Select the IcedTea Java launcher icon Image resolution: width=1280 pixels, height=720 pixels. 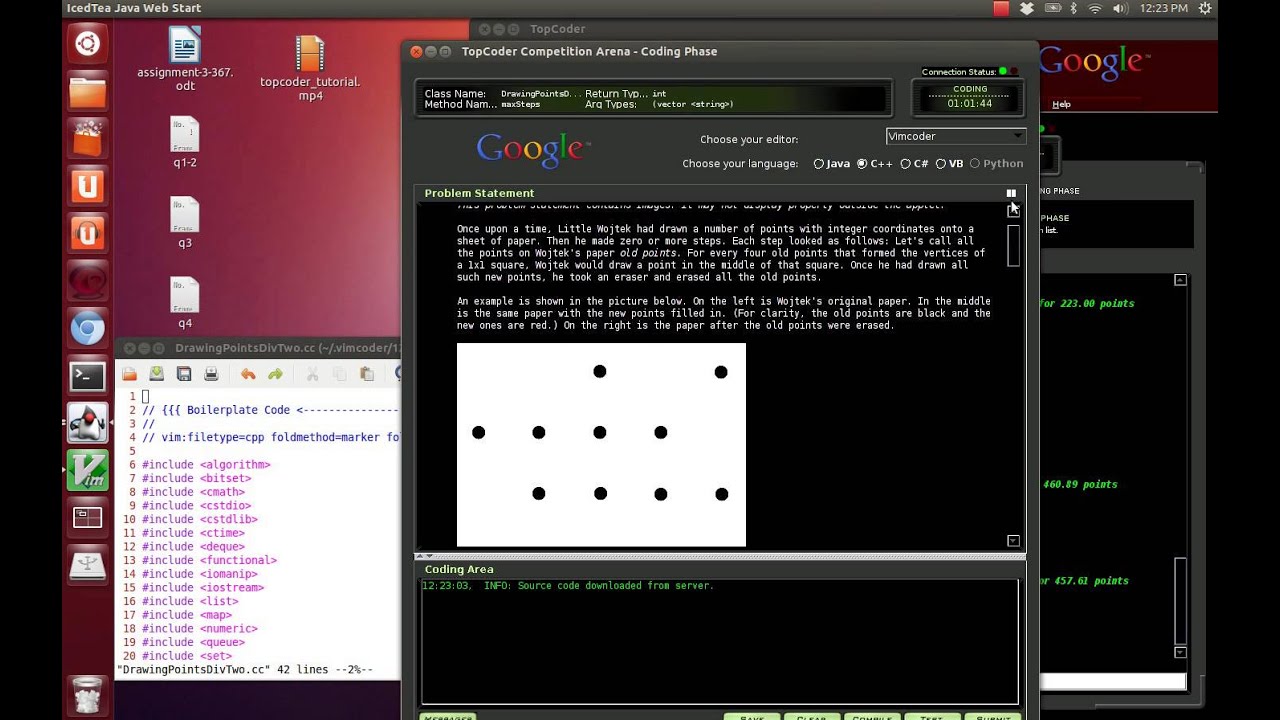[87, 423]
